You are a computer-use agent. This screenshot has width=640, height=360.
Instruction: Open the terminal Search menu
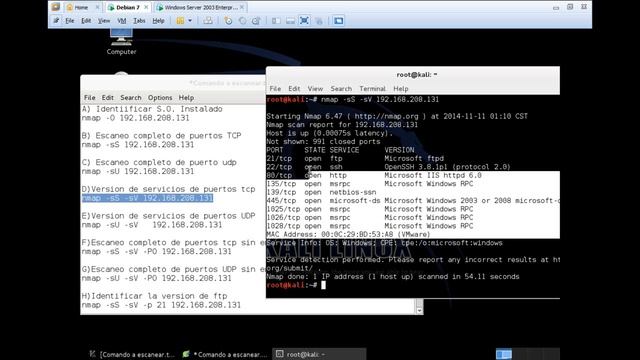pos(341,89)
